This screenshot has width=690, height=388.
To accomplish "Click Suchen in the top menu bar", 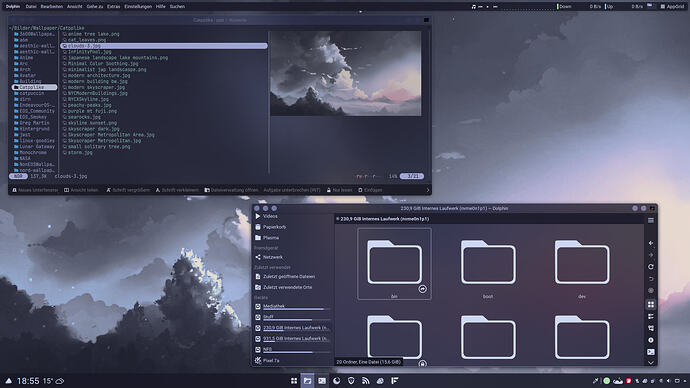I will [x=177, y=7].
